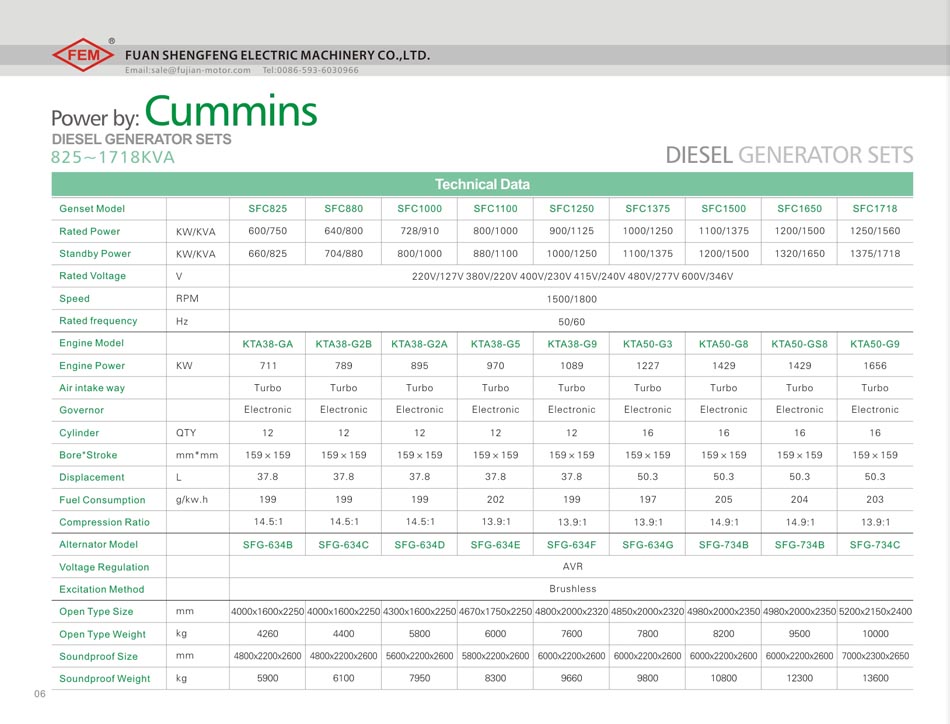This screenshot has width=950, height=724.
Task: Select the SFC1250 genset model cell
Action: (571, 208)
